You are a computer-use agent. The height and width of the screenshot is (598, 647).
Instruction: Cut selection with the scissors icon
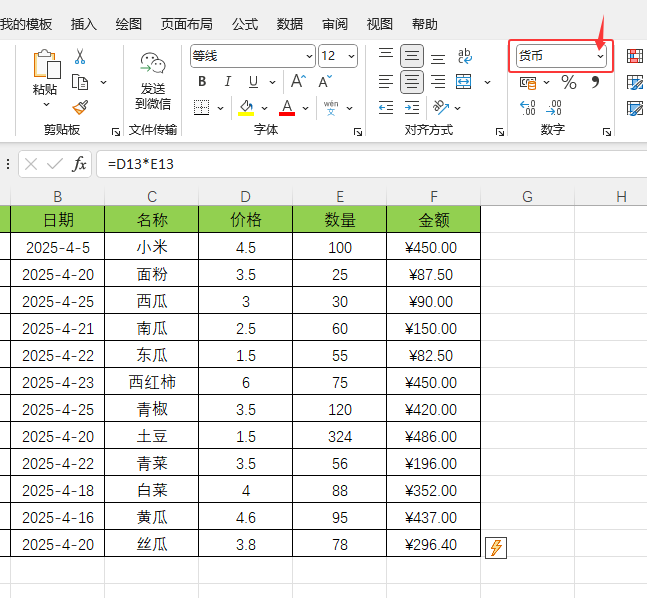point(80,57)
